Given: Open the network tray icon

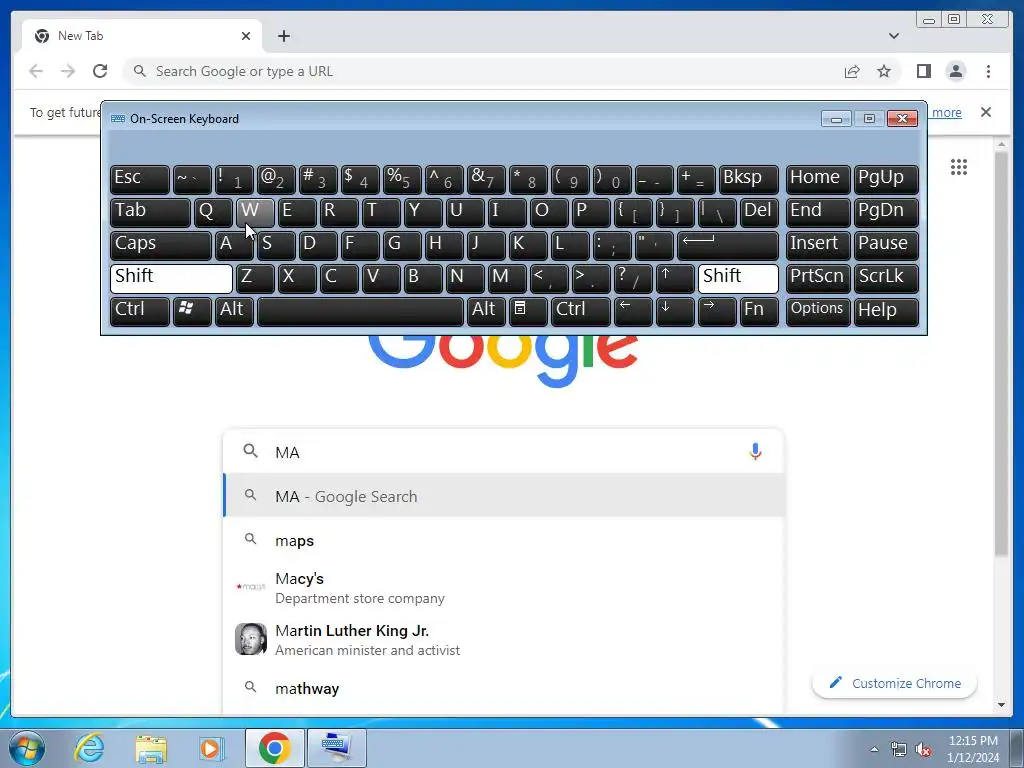Looking at the screenshot, I should [x=899, y=750].
